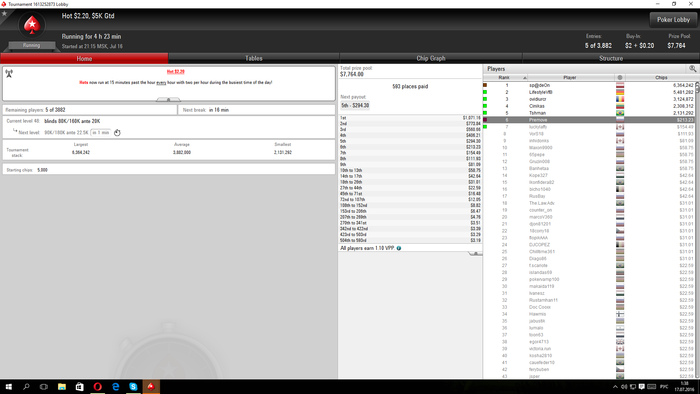Click the PokerStars red spade logo
The width and height of the screenshot is (700, 394).
pos(32,25)
